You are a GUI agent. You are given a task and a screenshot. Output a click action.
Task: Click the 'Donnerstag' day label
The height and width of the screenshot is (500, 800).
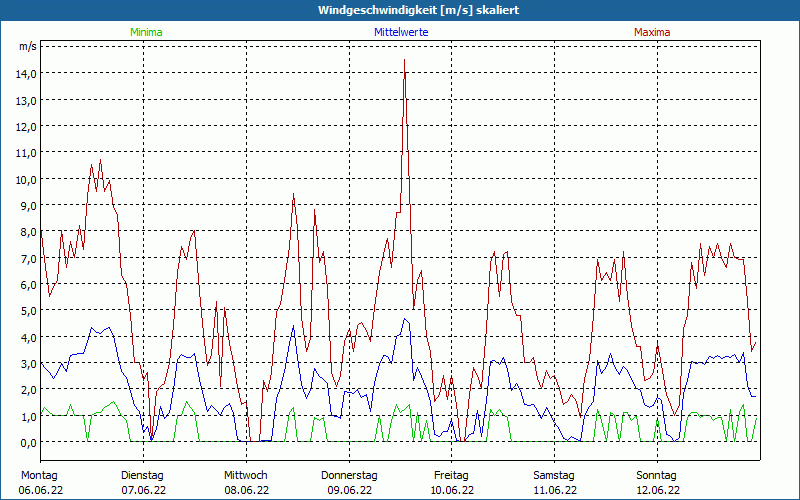(349, 476)
